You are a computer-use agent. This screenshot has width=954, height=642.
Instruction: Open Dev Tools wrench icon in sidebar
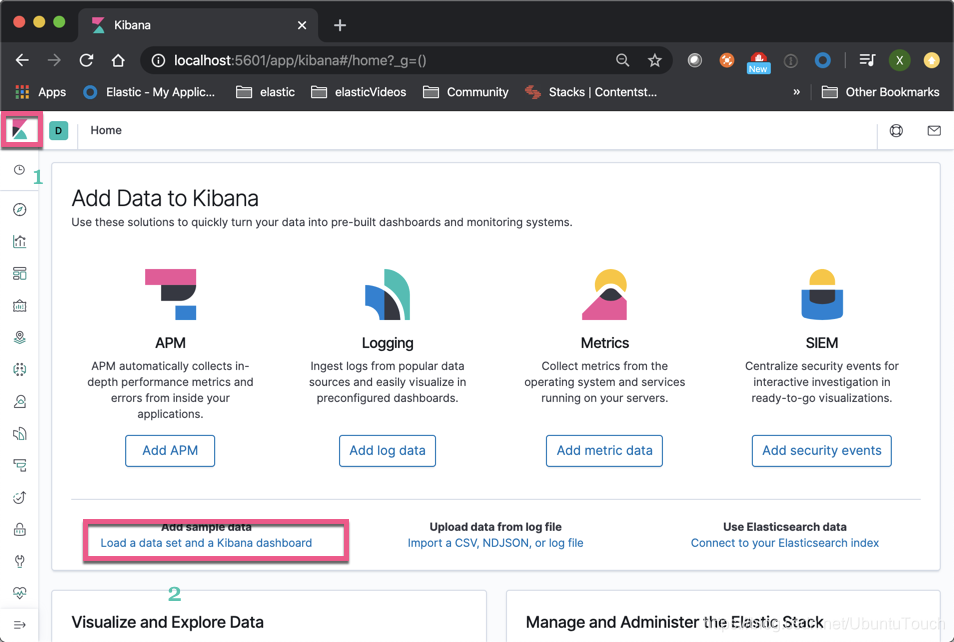pyautogui.click(x=19, y=561)
